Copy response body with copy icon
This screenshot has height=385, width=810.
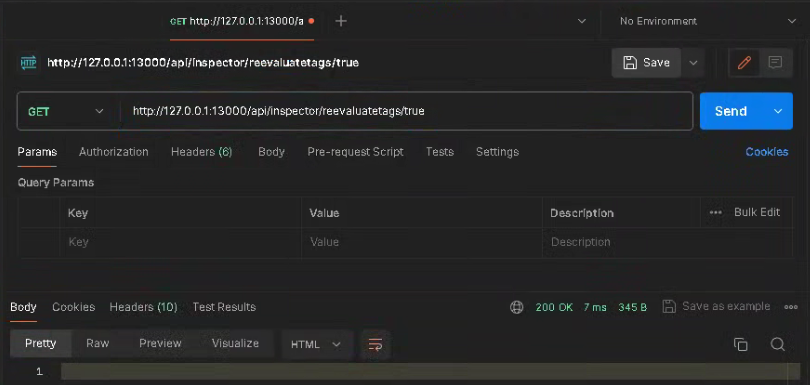click(740, 345)
